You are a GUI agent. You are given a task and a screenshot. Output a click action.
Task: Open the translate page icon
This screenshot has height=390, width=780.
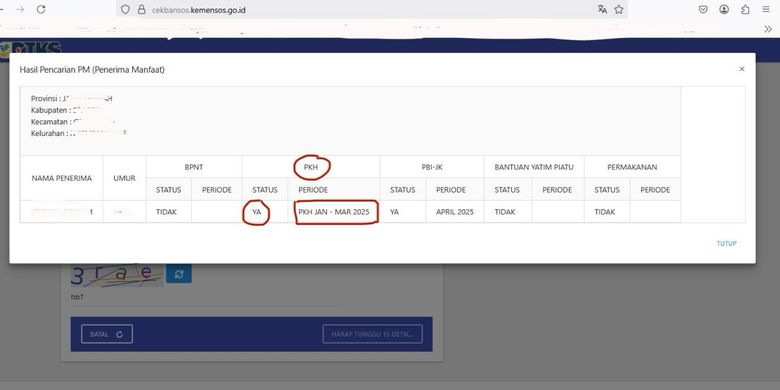point(602,9)
